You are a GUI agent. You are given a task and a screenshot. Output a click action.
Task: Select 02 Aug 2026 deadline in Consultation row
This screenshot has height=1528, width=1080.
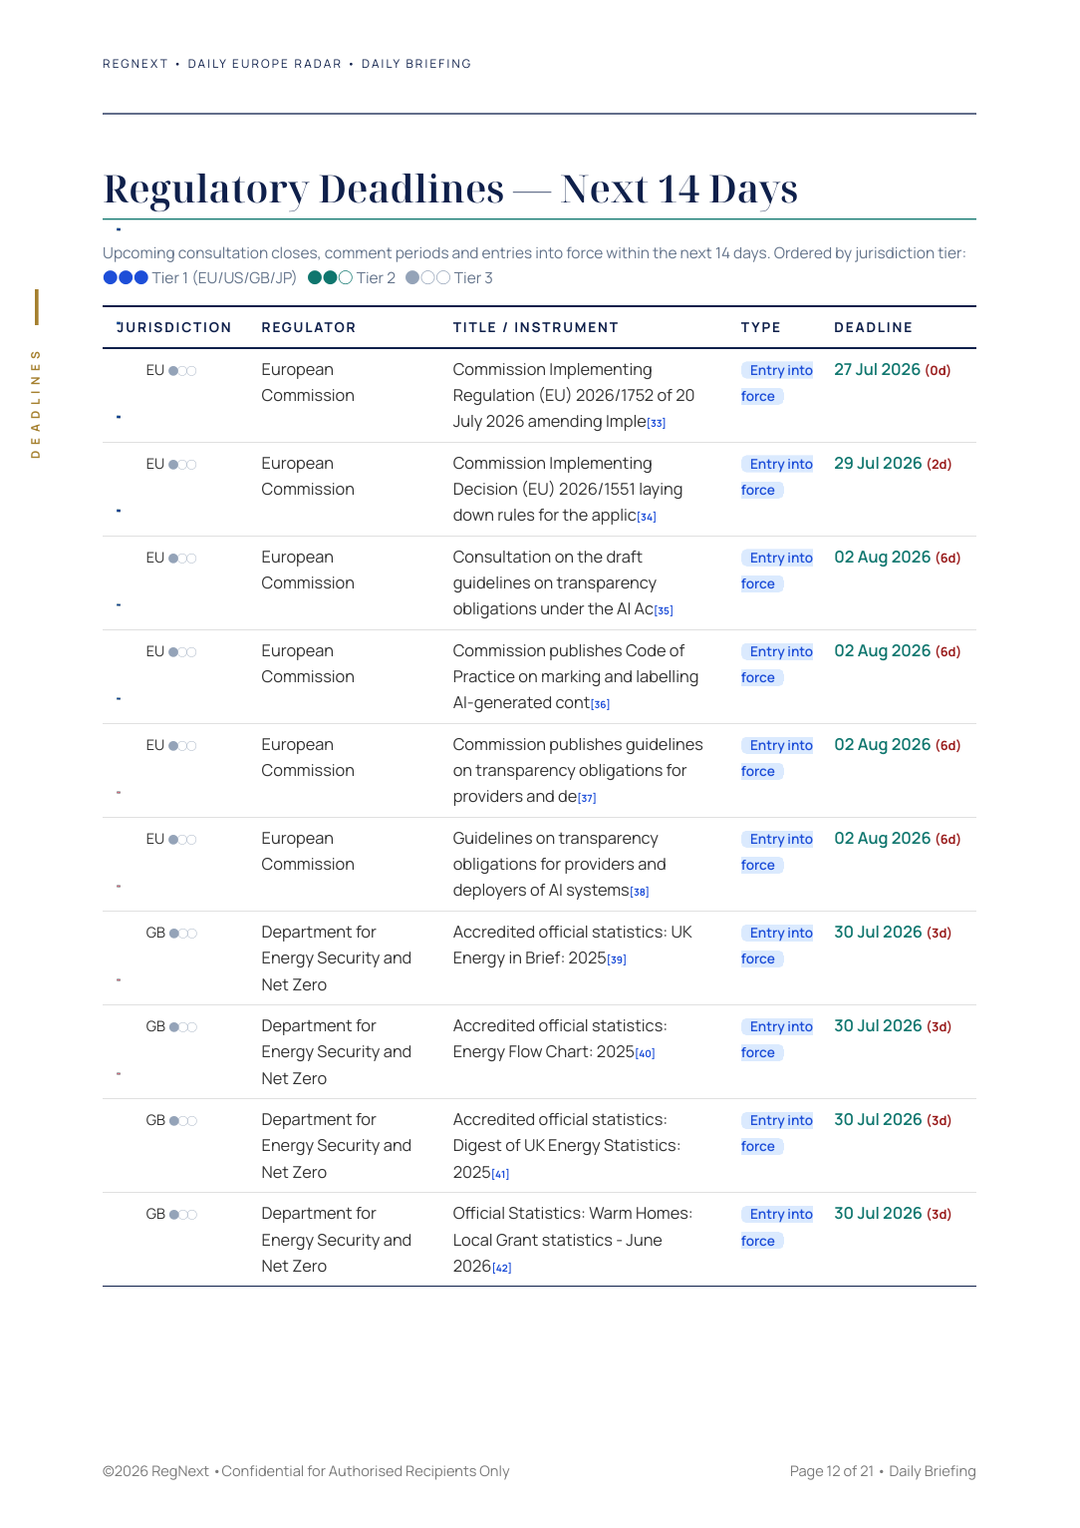click(897, 558)
